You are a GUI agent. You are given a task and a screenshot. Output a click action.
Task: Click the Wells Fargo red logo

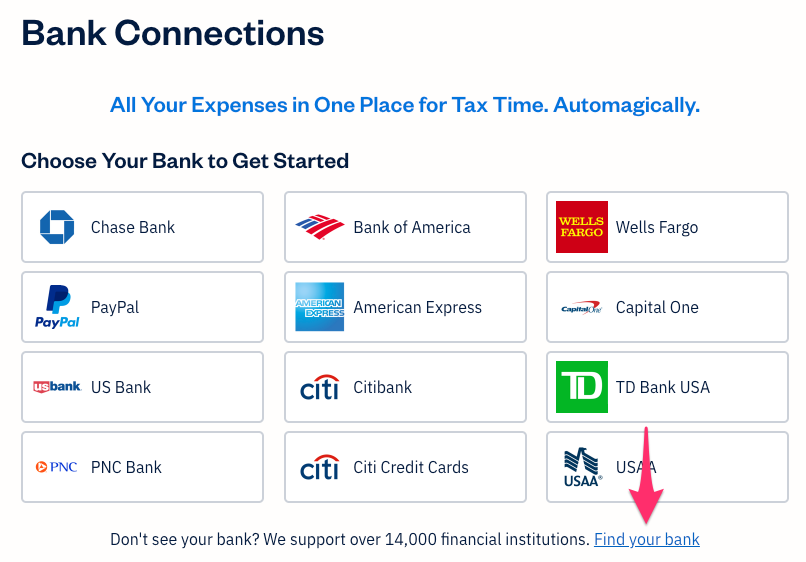pos(581,227)
